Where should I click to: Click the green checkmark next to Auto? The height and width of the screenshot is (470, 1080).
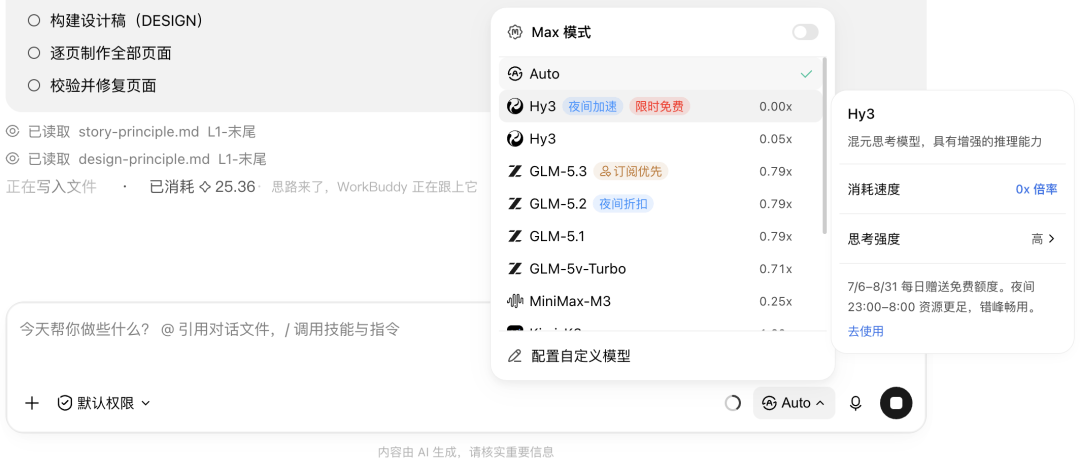[806, 74]
